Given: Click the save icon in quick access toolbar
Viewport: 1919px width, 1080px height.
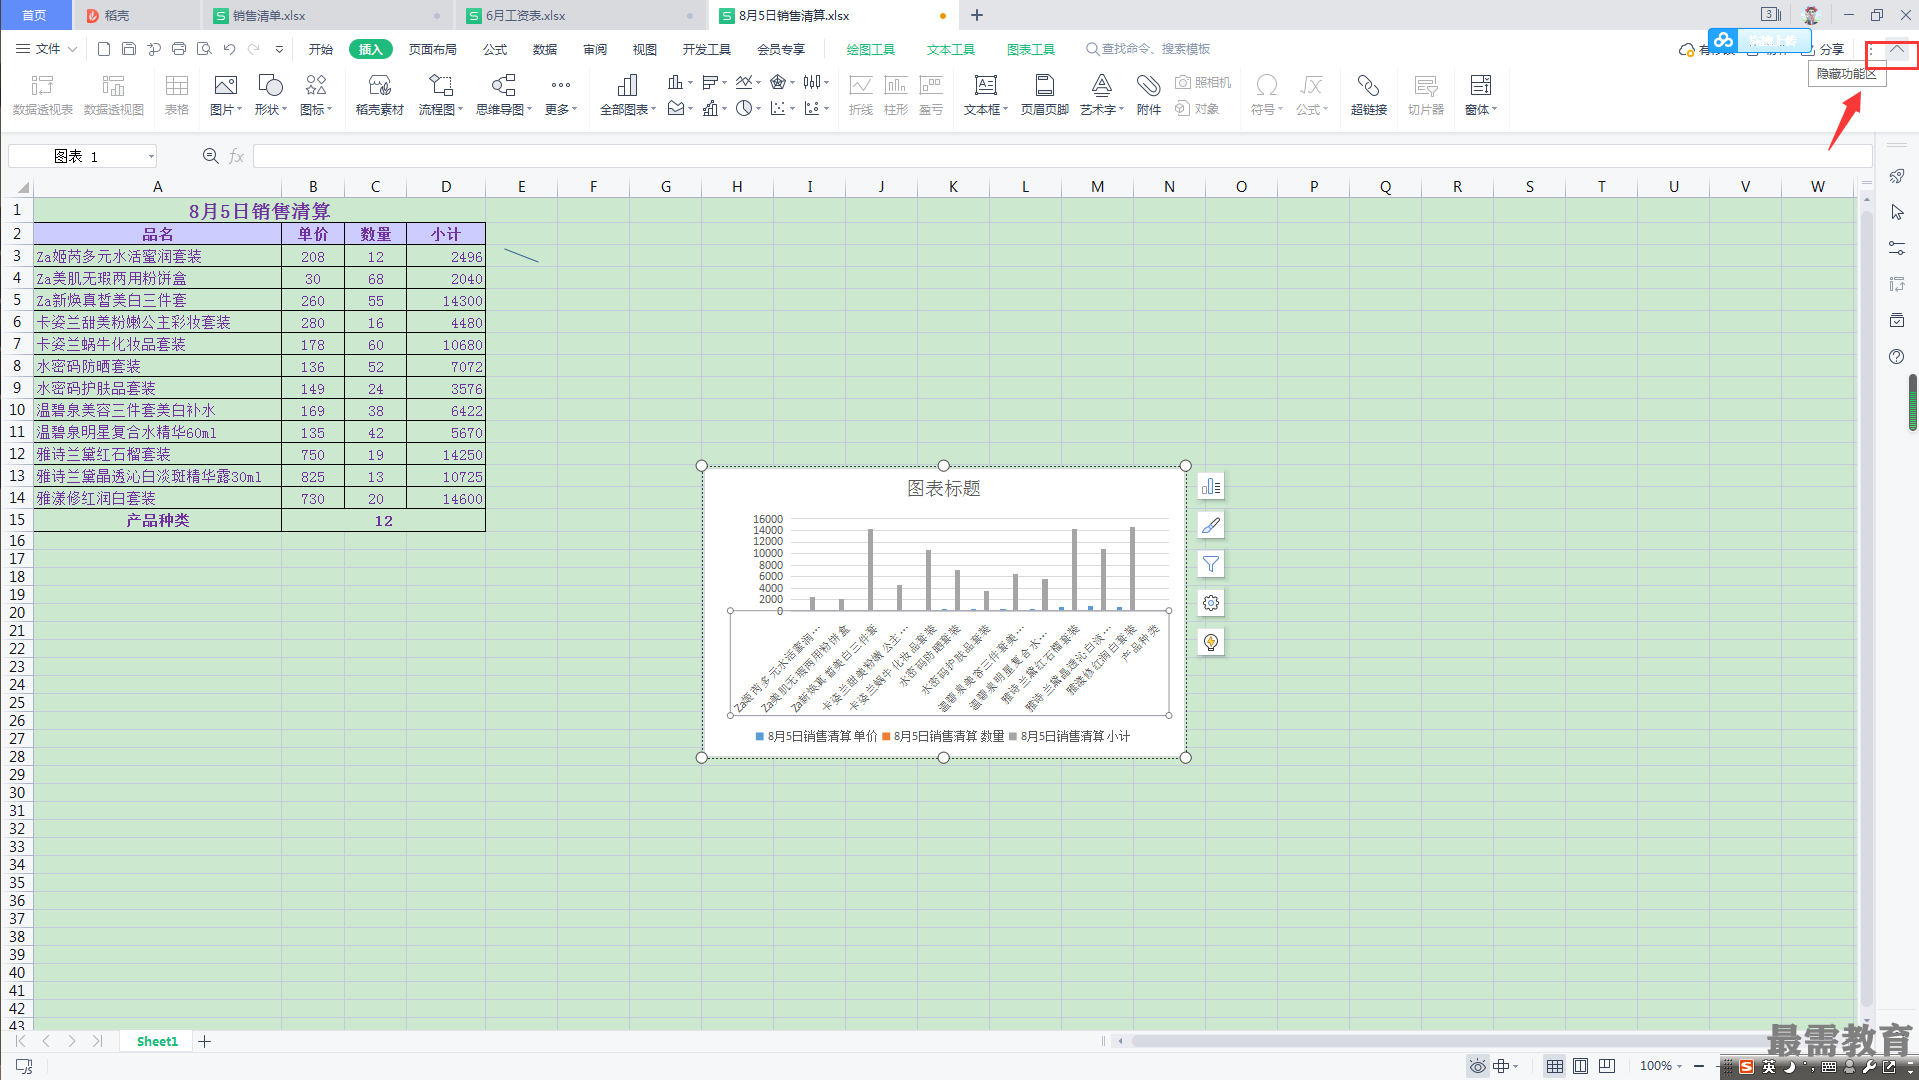Looking at the screenshot, I should (129, 49).
